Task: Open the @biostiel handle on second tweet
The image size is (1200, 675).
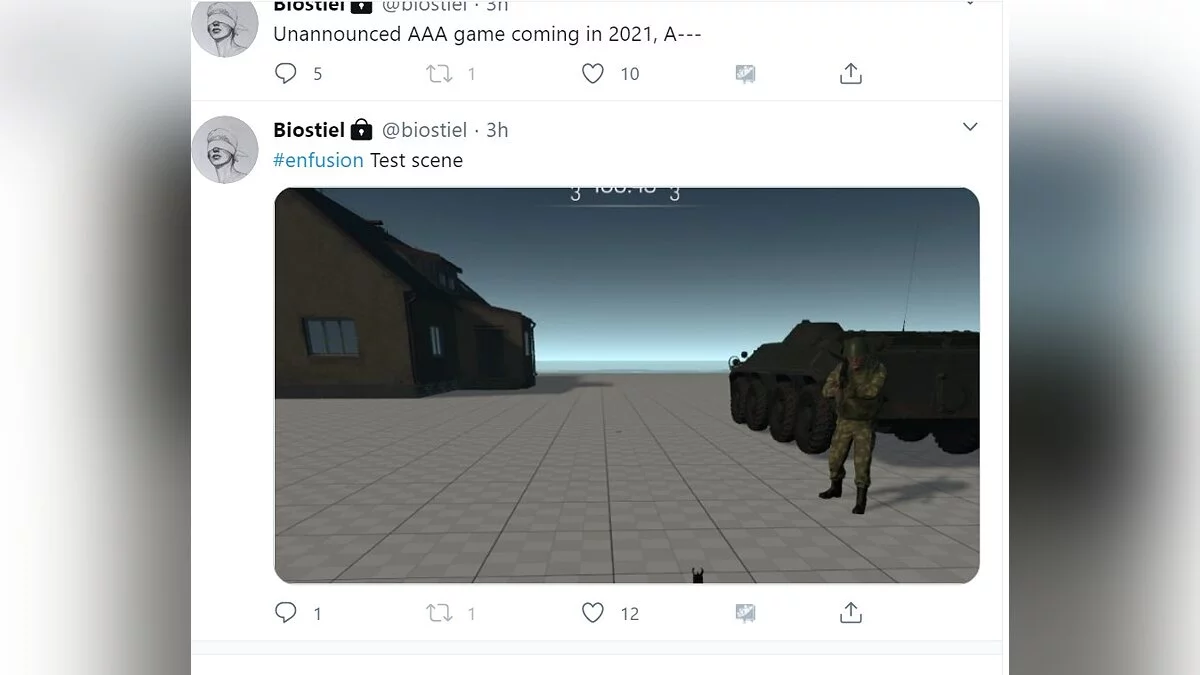Action: (425, 130)
